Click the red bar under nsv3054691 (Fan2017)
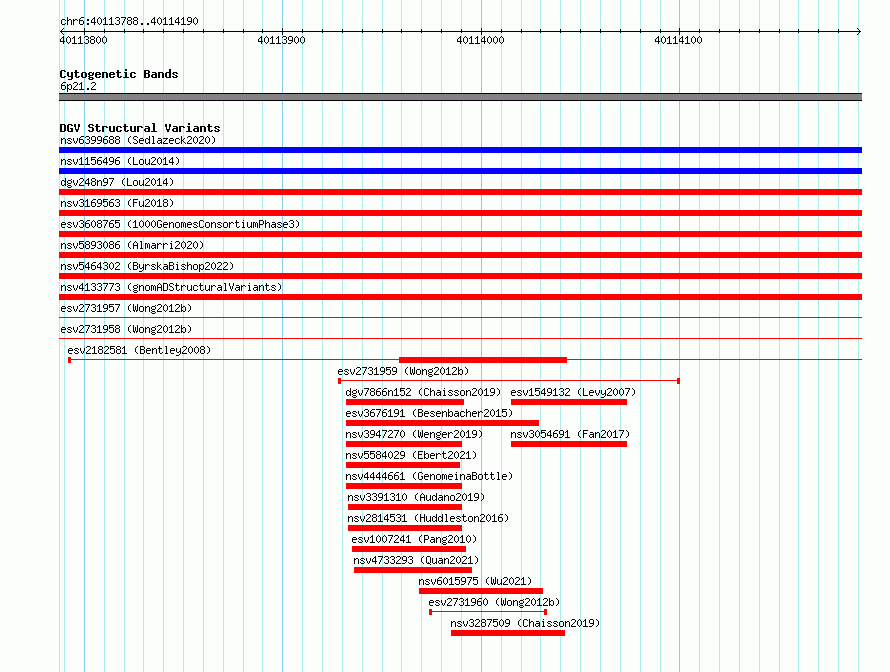 tap(569, 444)
